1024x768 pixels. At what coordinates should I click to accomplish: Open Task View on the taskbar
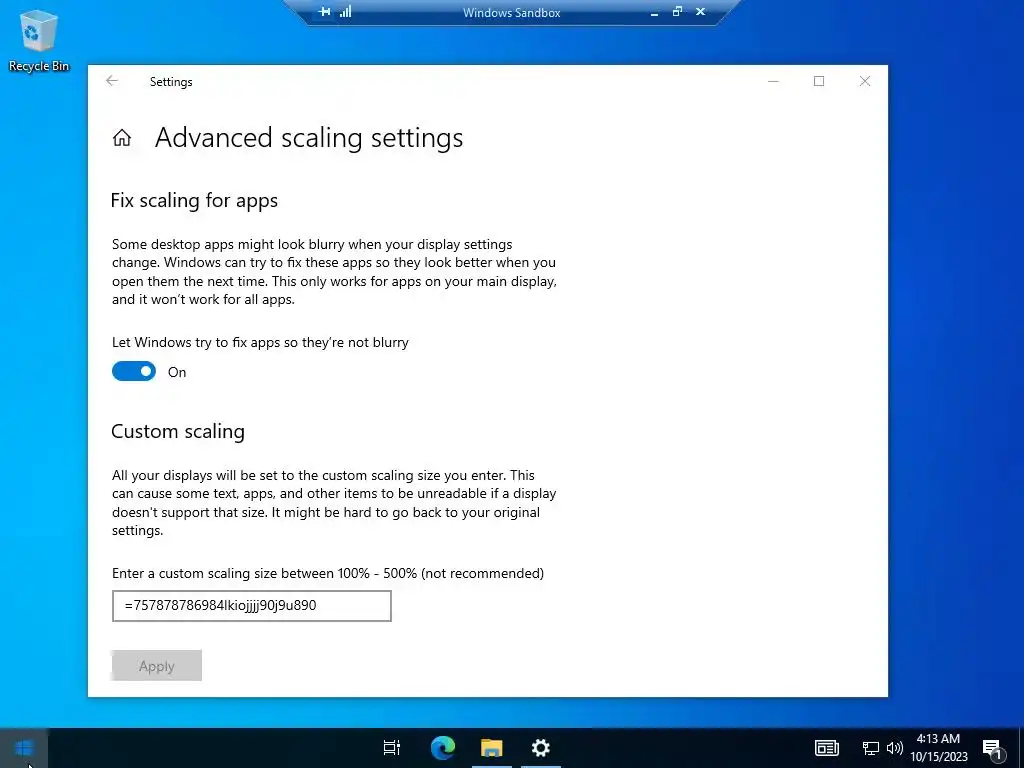tap(392, 748)
